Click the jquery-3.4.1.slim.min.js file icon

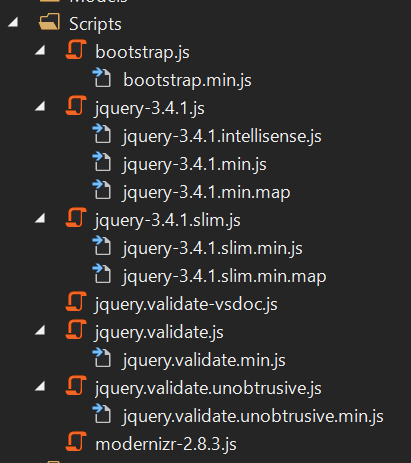click(x=102, y=246)
